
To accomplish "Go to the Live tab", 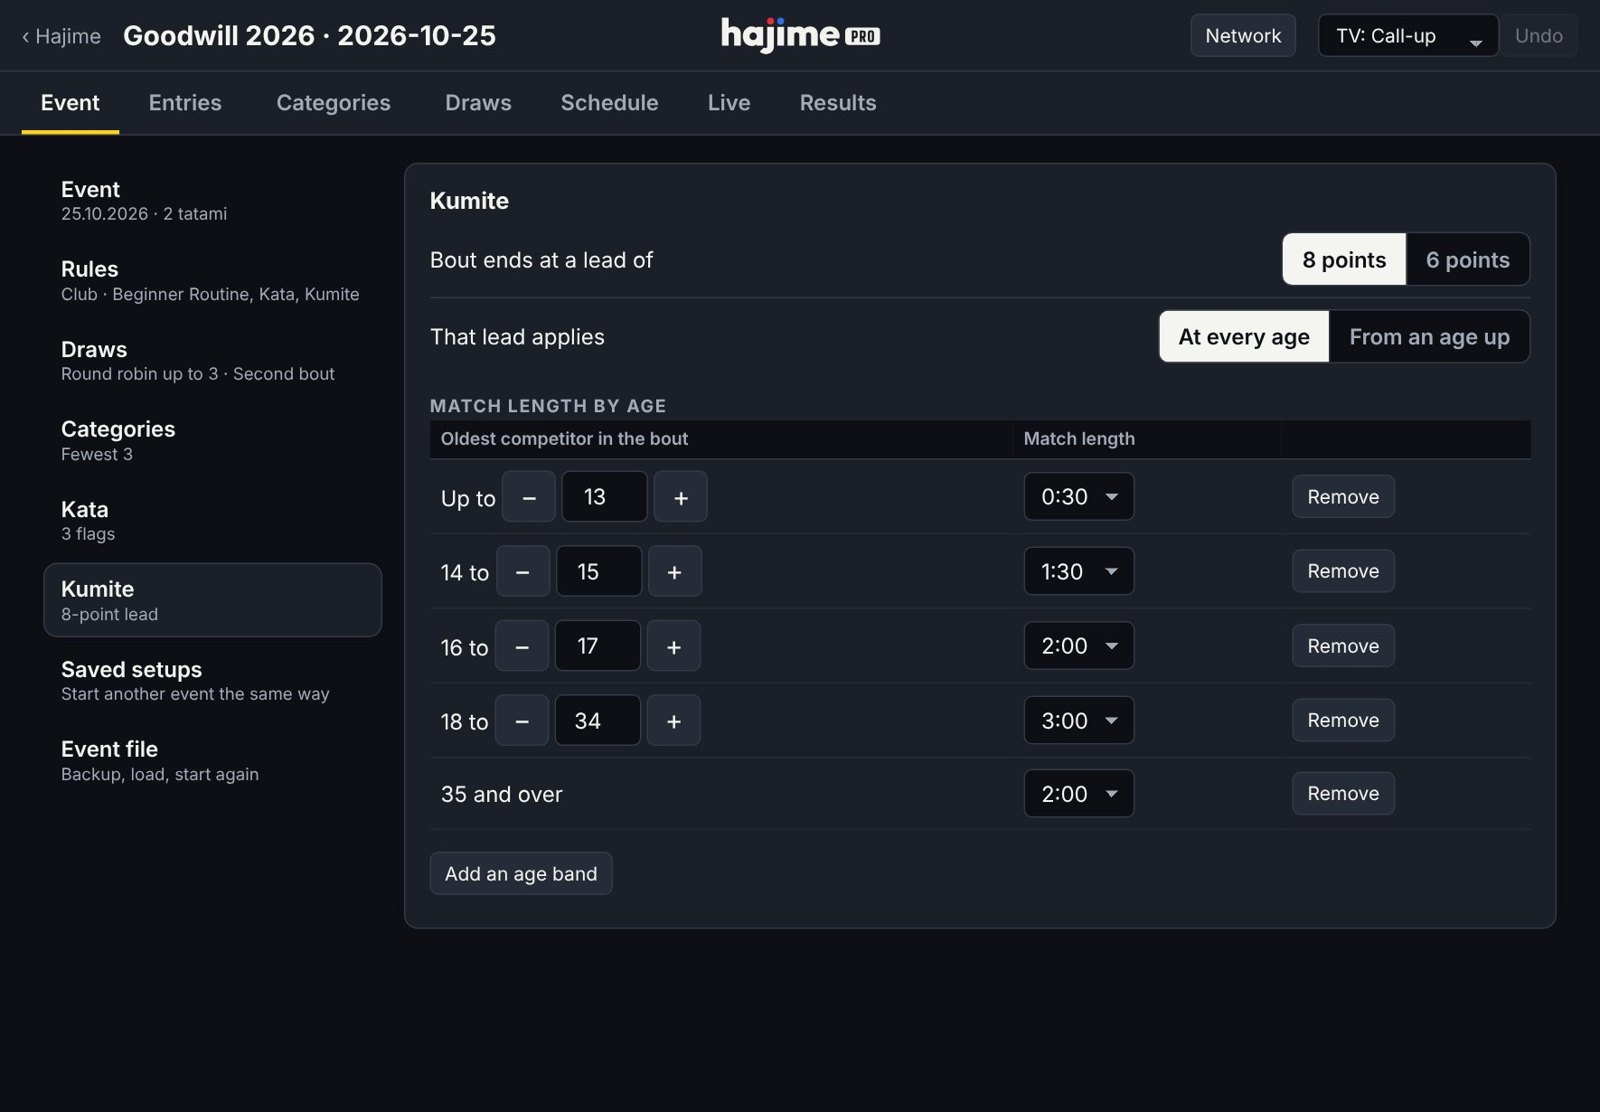I will coord(729,103).
